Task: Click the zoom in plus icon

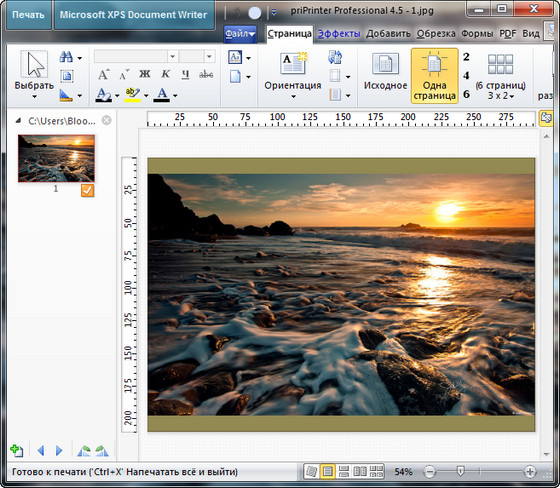Action: (x=530, y=472)
